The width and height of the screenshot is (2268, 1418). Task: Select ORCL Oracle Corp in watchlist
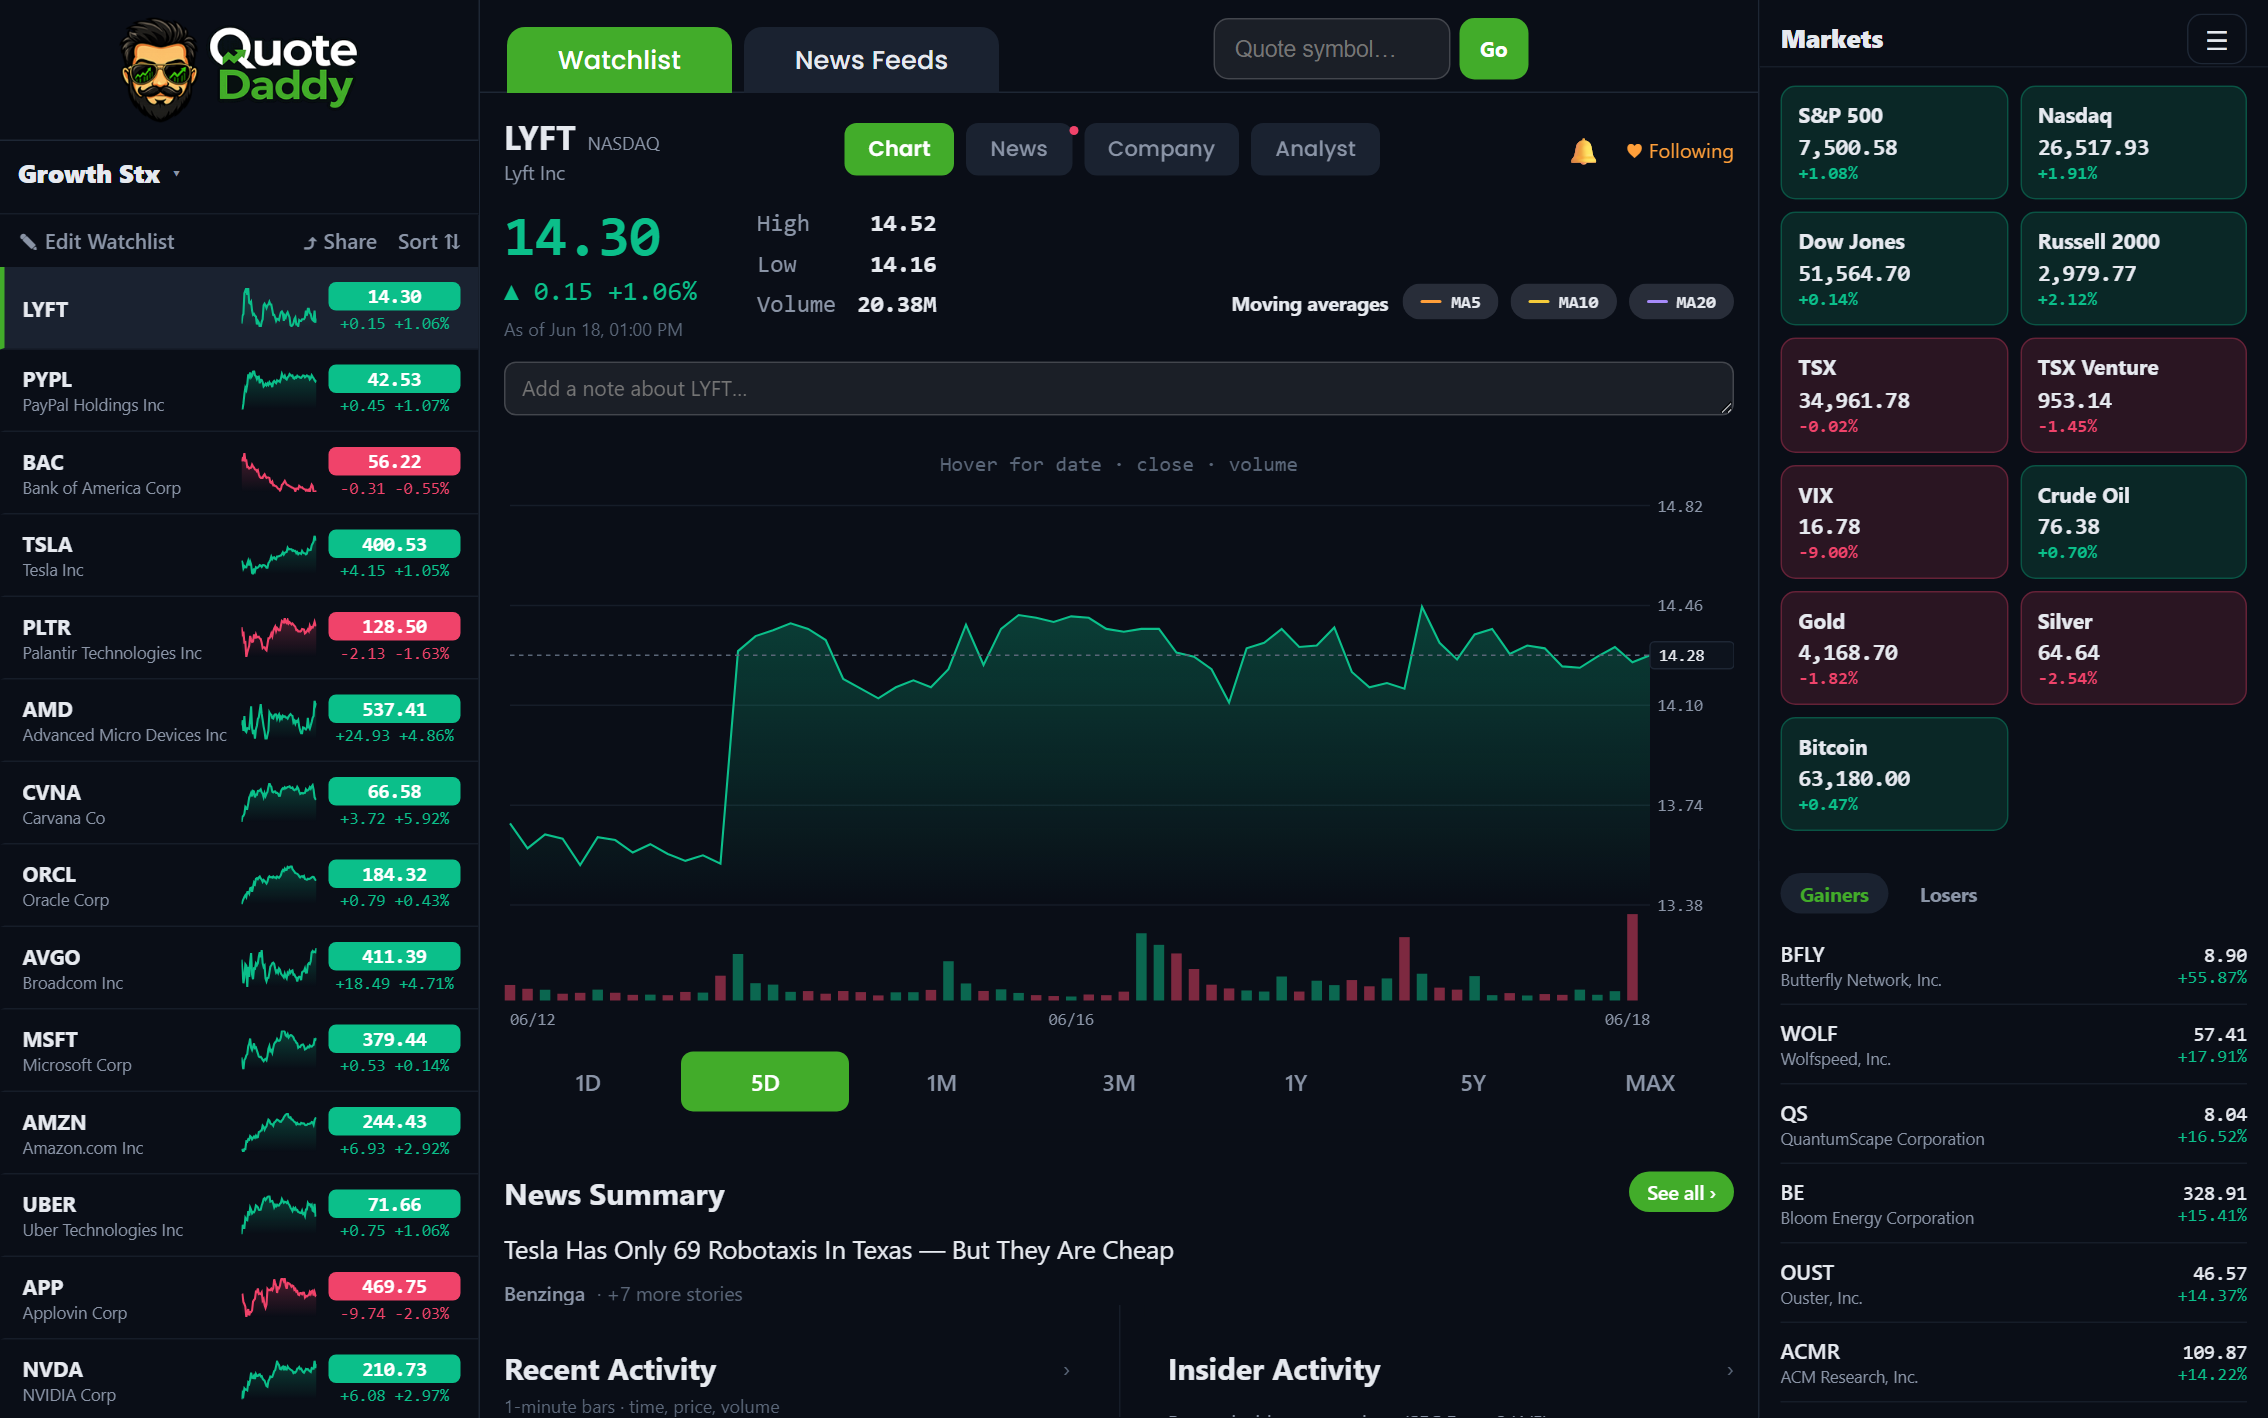[x=240, y=886]
